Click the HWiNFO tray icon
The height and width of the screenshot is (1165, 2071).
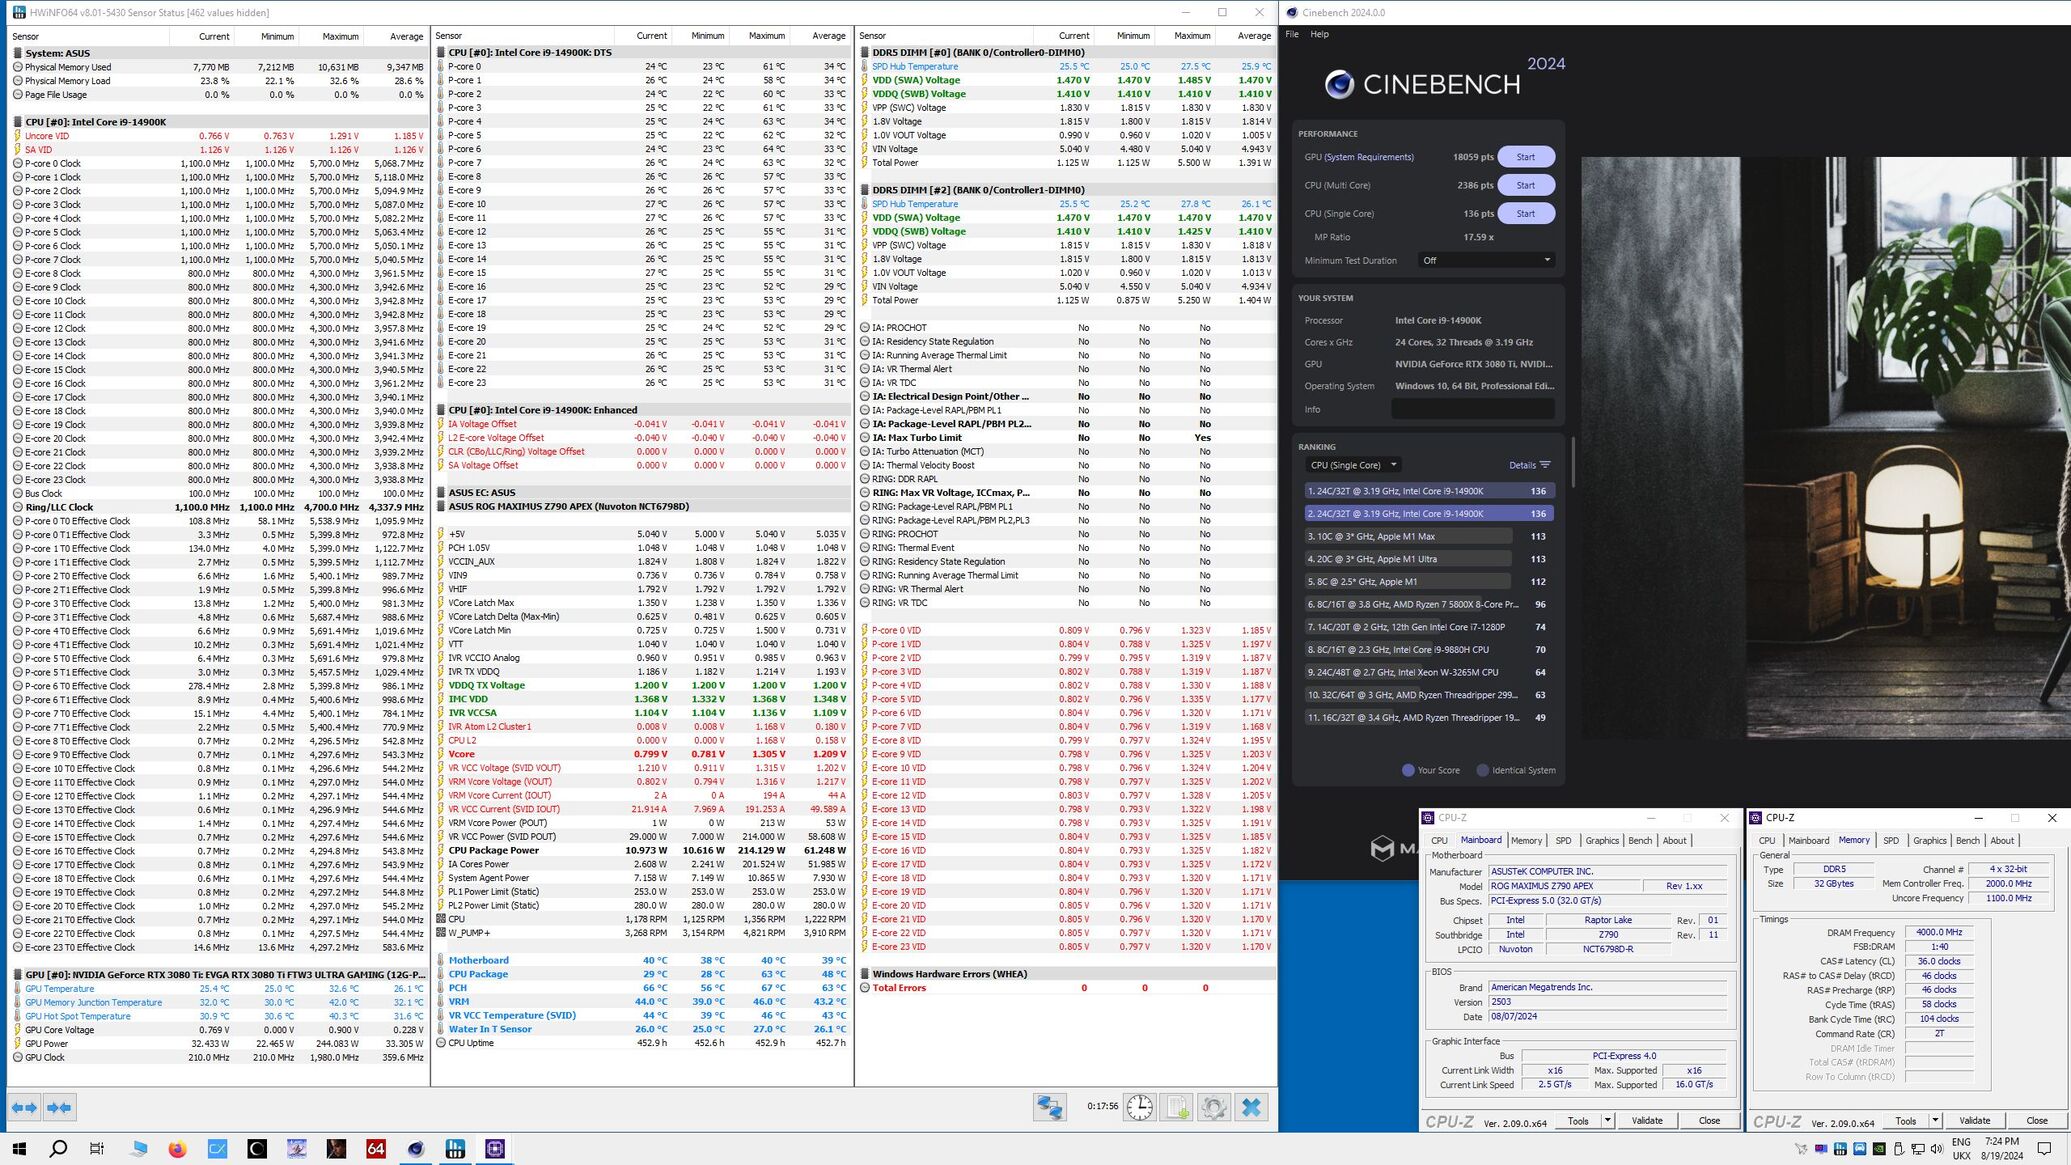tap(1840, 1149)
